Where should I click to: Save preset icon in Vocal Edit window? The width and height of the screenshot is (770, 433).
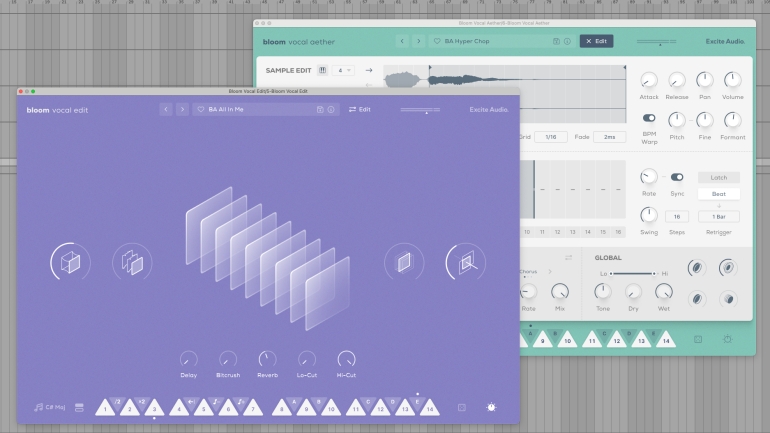click(x=320, y=109)
